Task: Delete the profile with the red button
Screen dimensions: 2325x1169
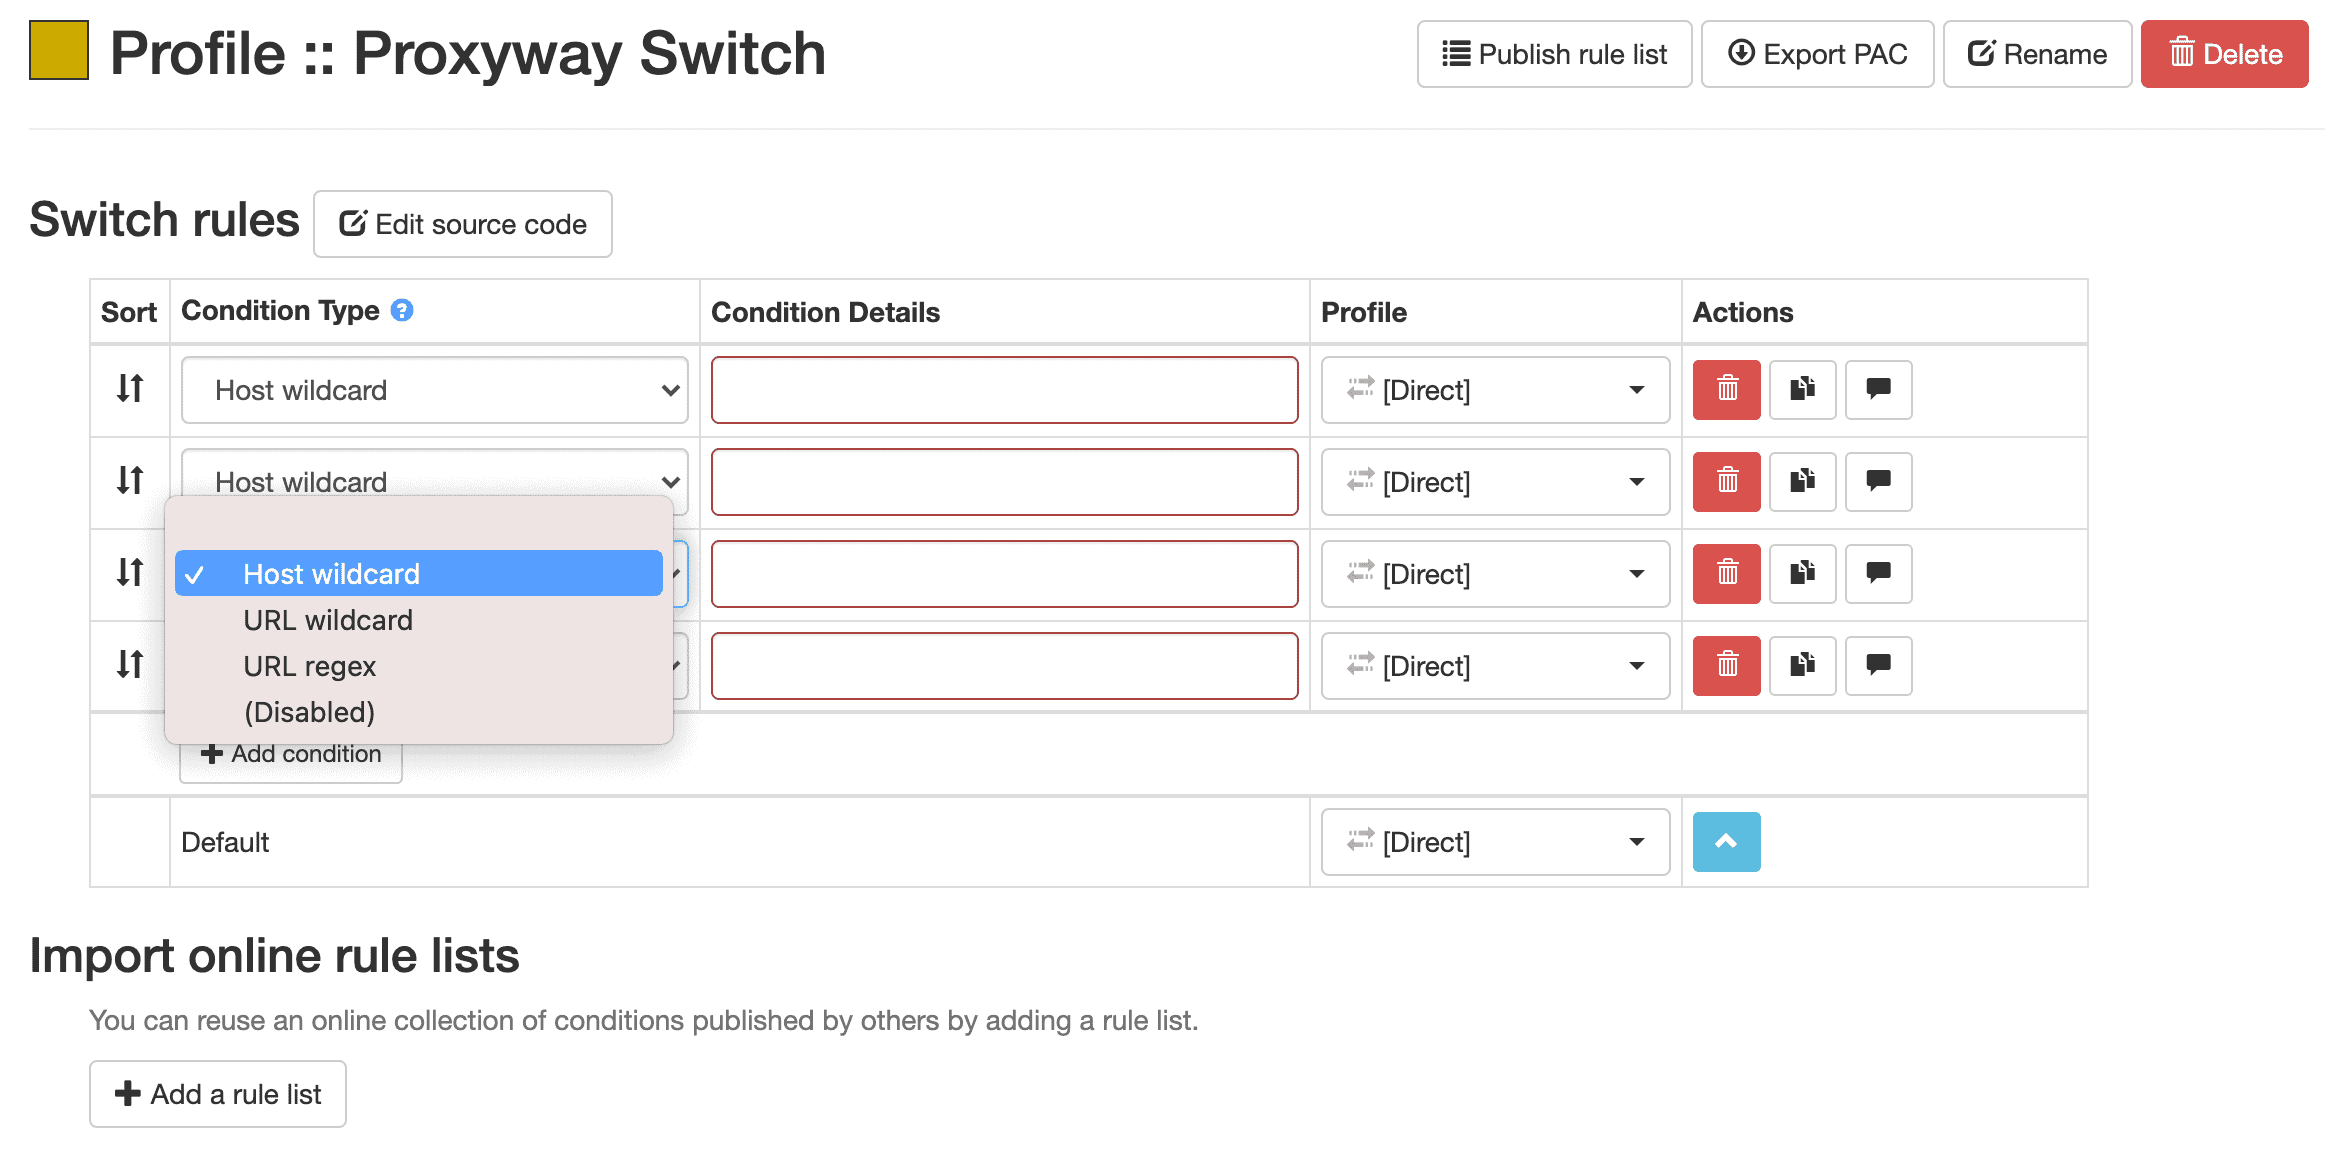Action: click(x=2224, y=54)
